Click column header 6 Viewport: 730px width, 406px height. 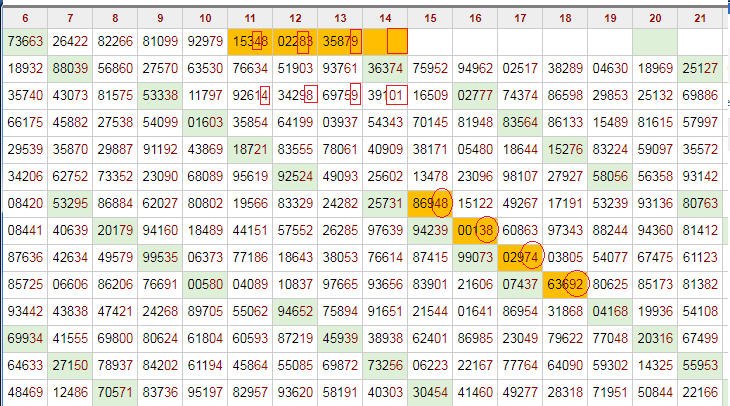point(24,18)
